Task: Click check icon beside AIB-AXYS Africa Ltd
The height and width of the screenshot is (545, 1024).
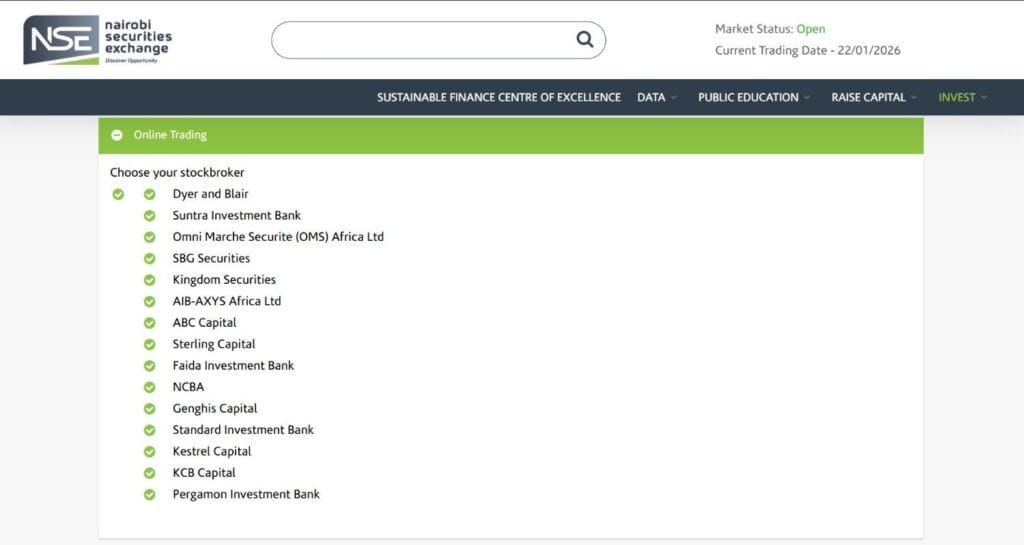Action: [x=150, y=302]
